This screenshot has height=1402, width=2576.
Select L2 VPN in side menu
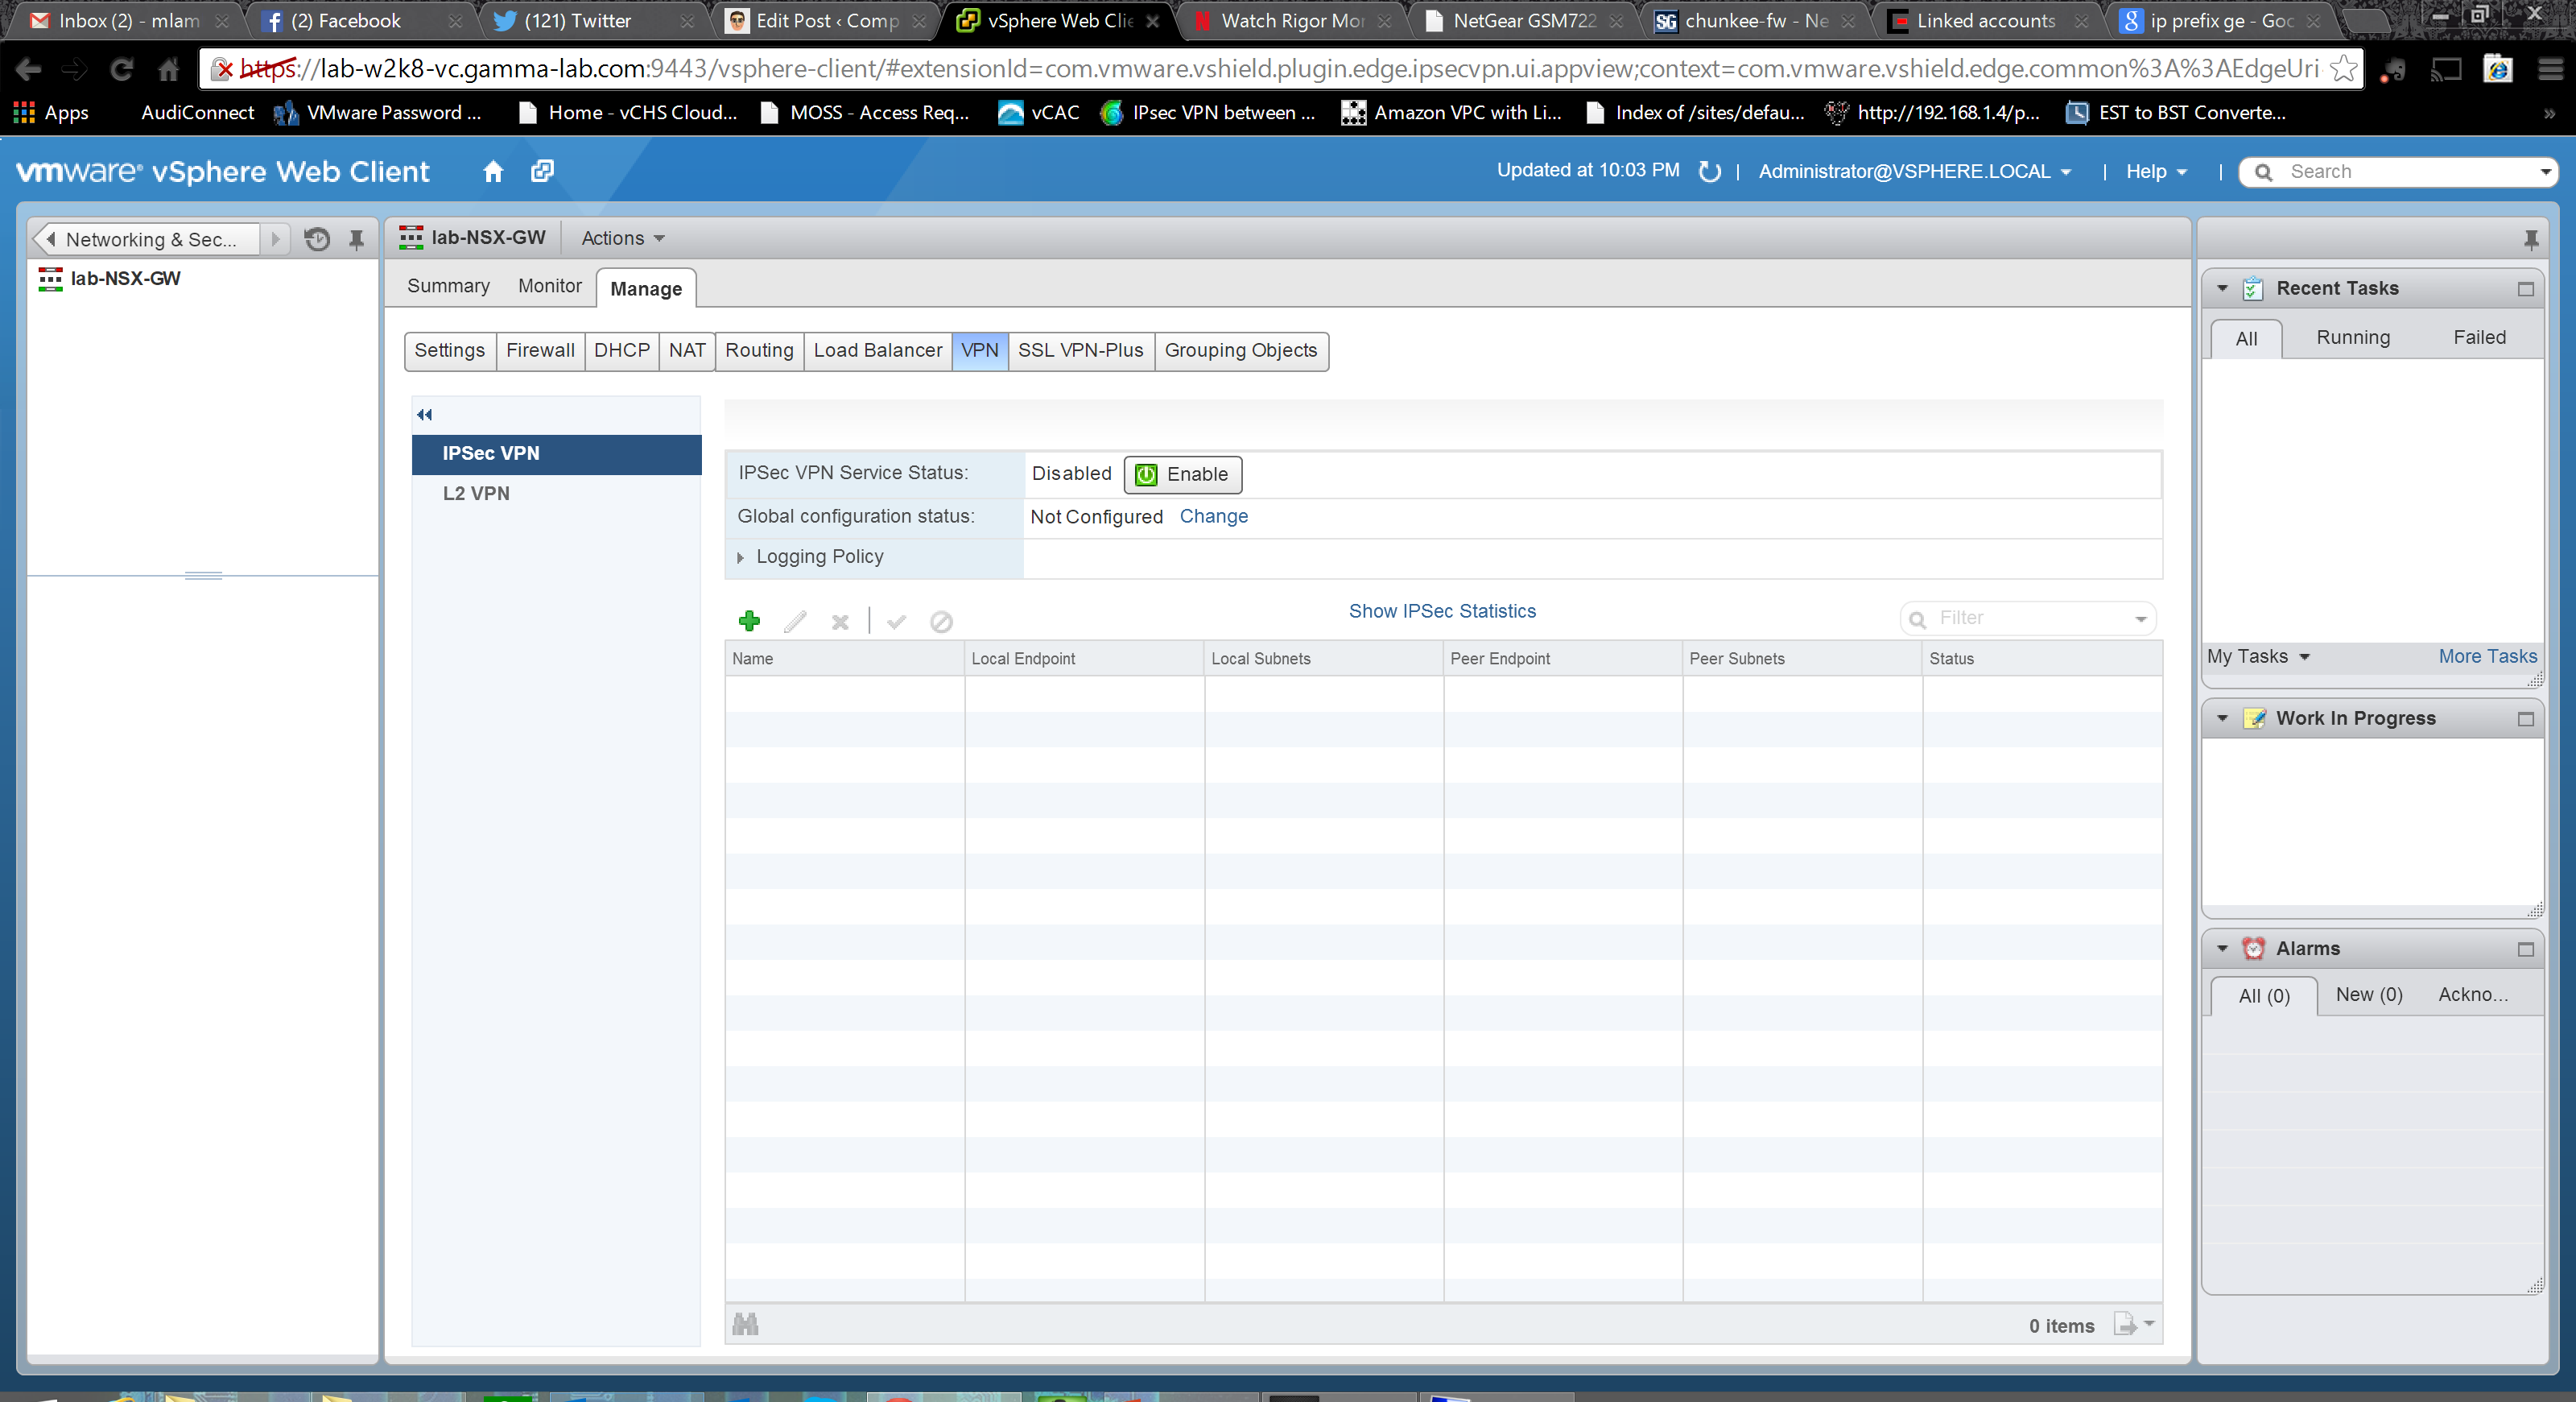(476, 493)
